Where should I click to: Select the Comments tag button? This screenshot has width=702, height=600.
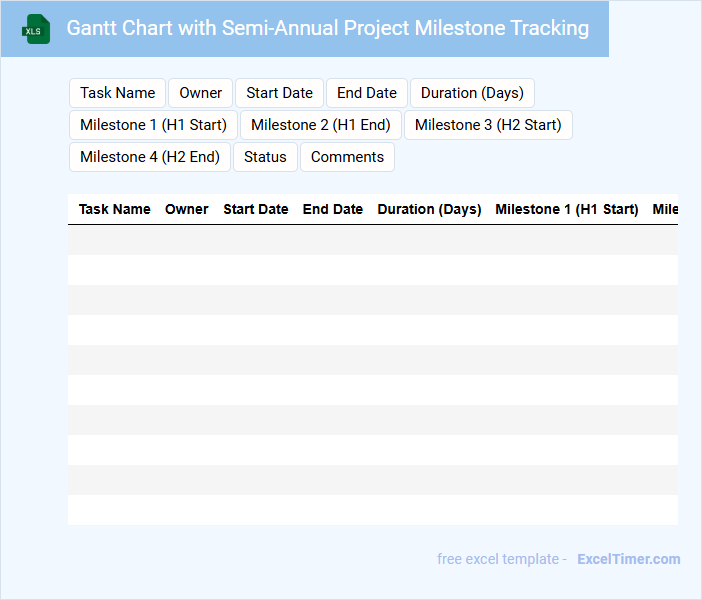point(347,157)
